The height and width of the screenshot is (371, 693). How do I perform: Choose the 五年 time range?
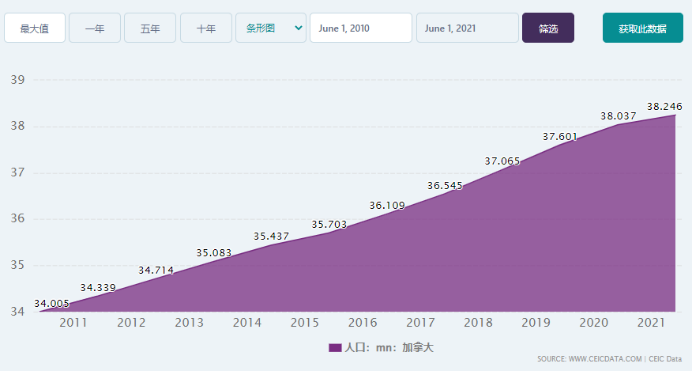[150, 28]
